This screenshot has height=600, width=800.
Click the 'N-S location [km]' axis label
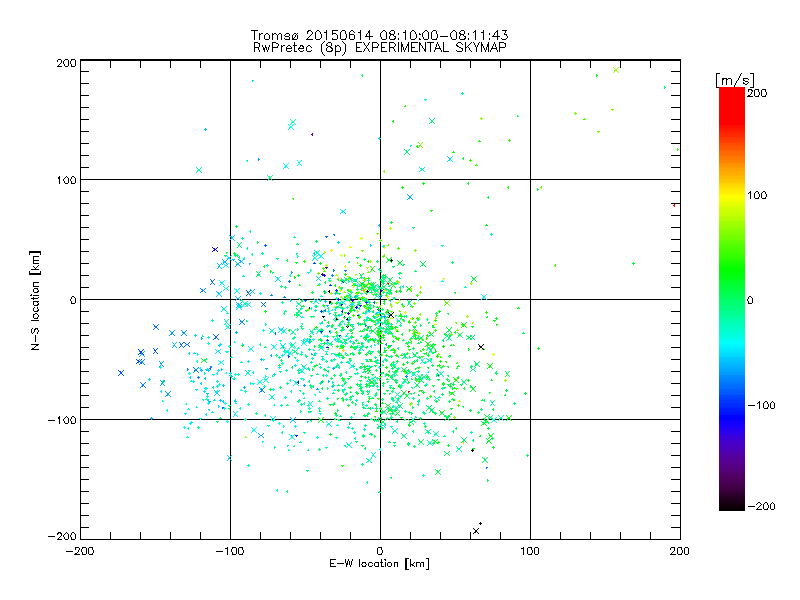[x=35, y=300]
